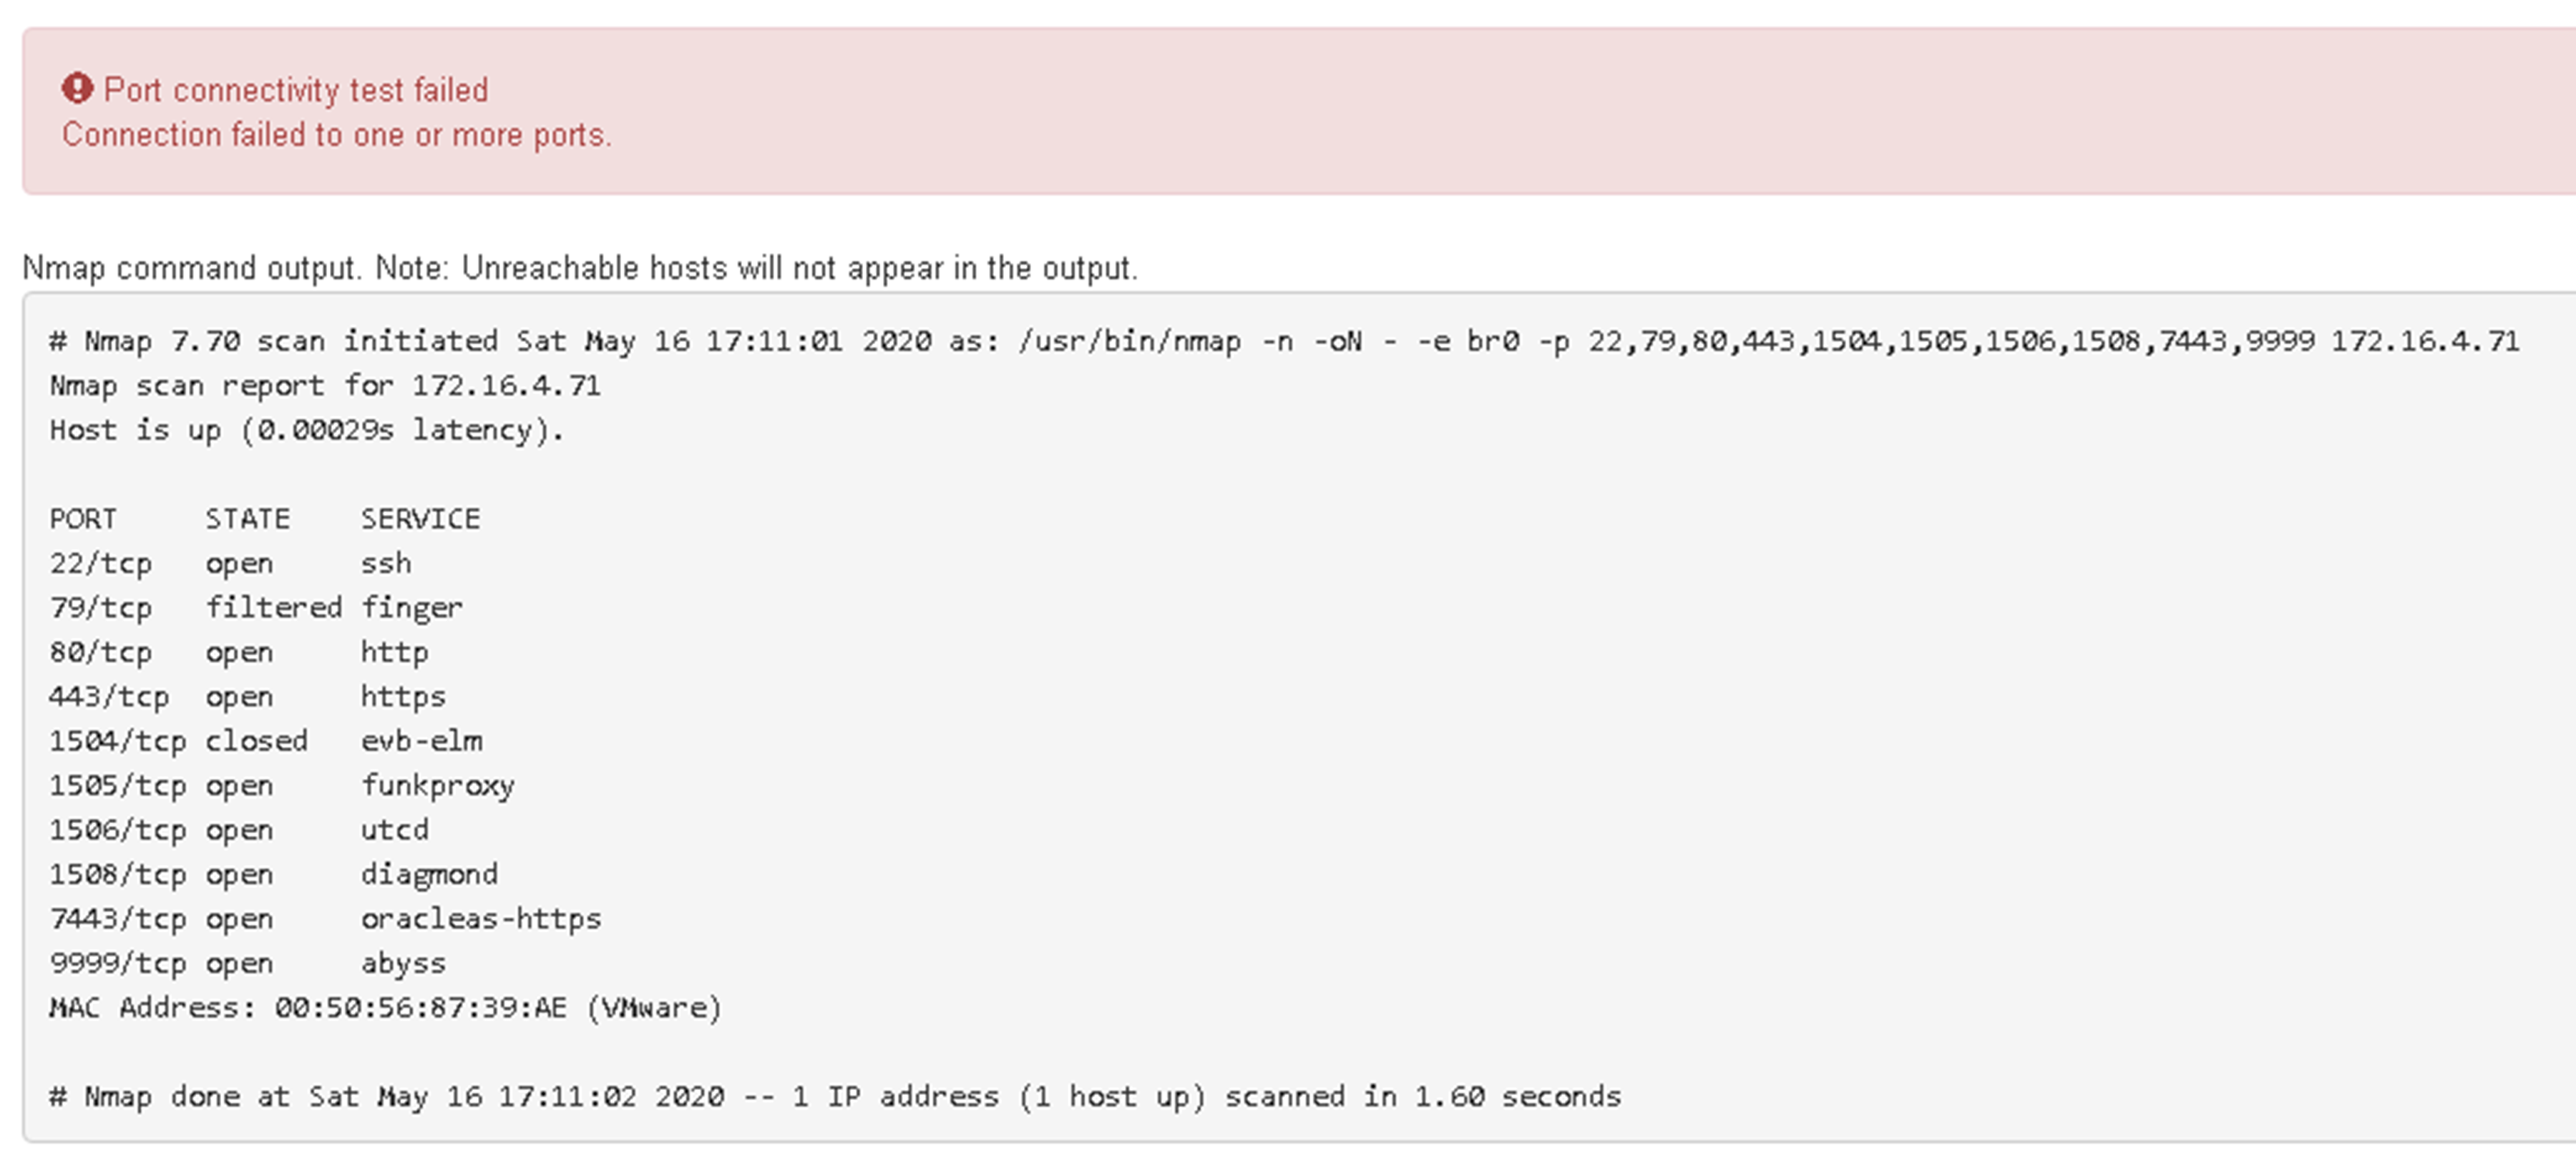Click the 1508/tcp diagmond row
The width and height of the screenshot is (2576, 1153).
tap(273, 874)
